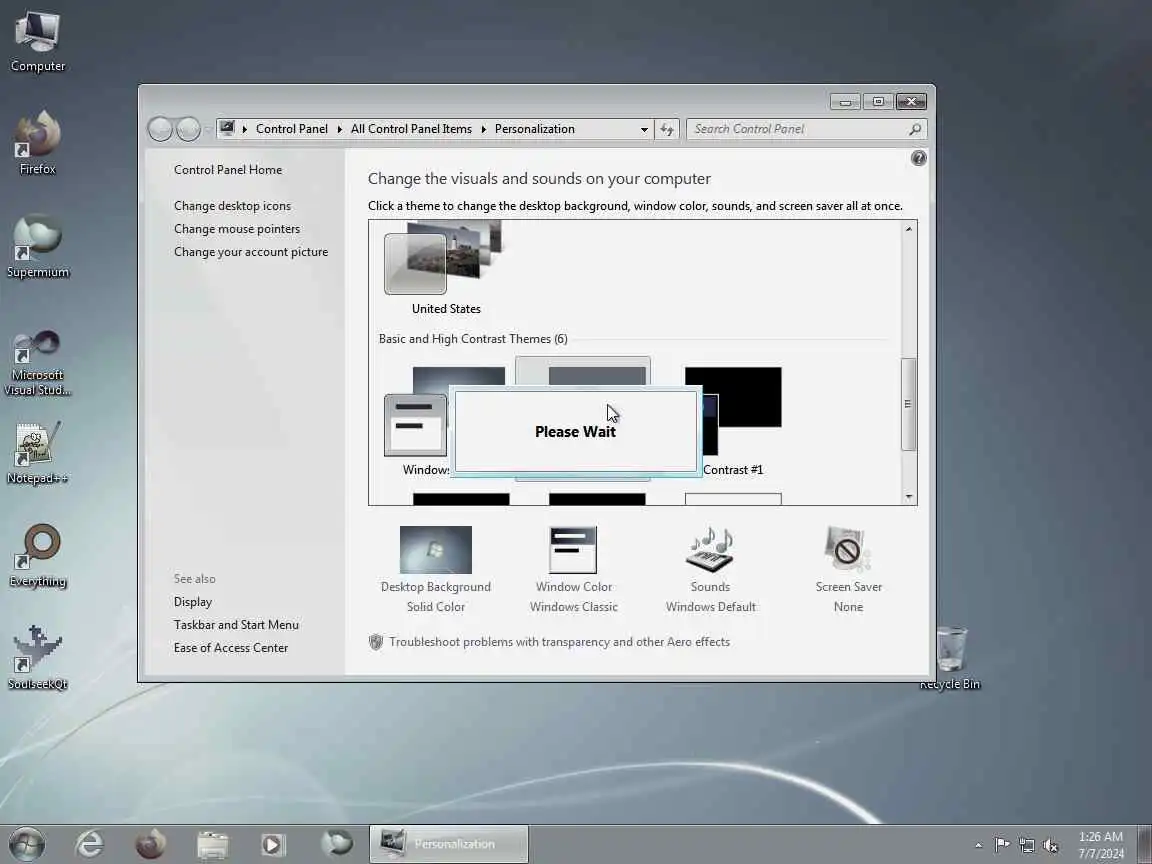Click the muted volume tray icon
This screenshot has width=1152, height=864.
pos(1051,845)
